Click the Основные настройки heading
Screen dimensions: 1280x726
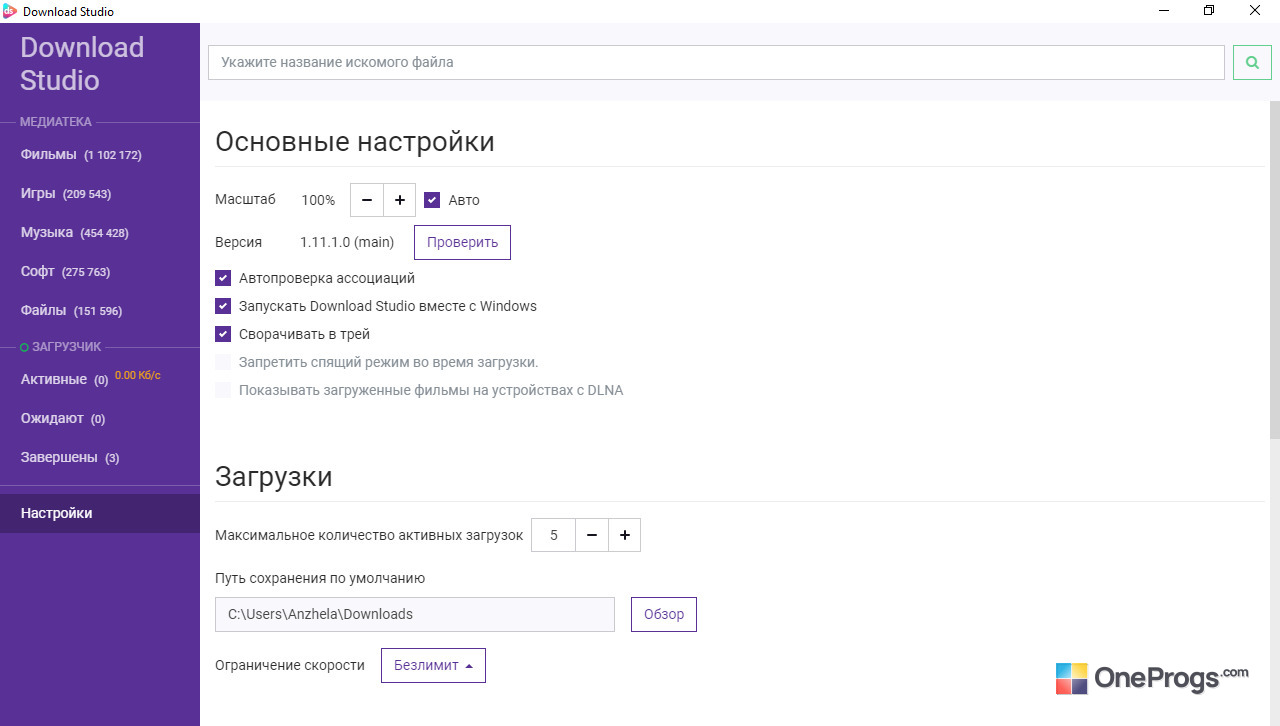pos(355,142)
